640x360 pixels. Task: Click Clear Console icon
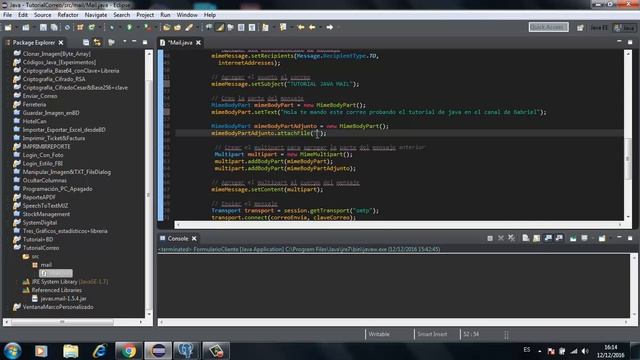(526, 238)
